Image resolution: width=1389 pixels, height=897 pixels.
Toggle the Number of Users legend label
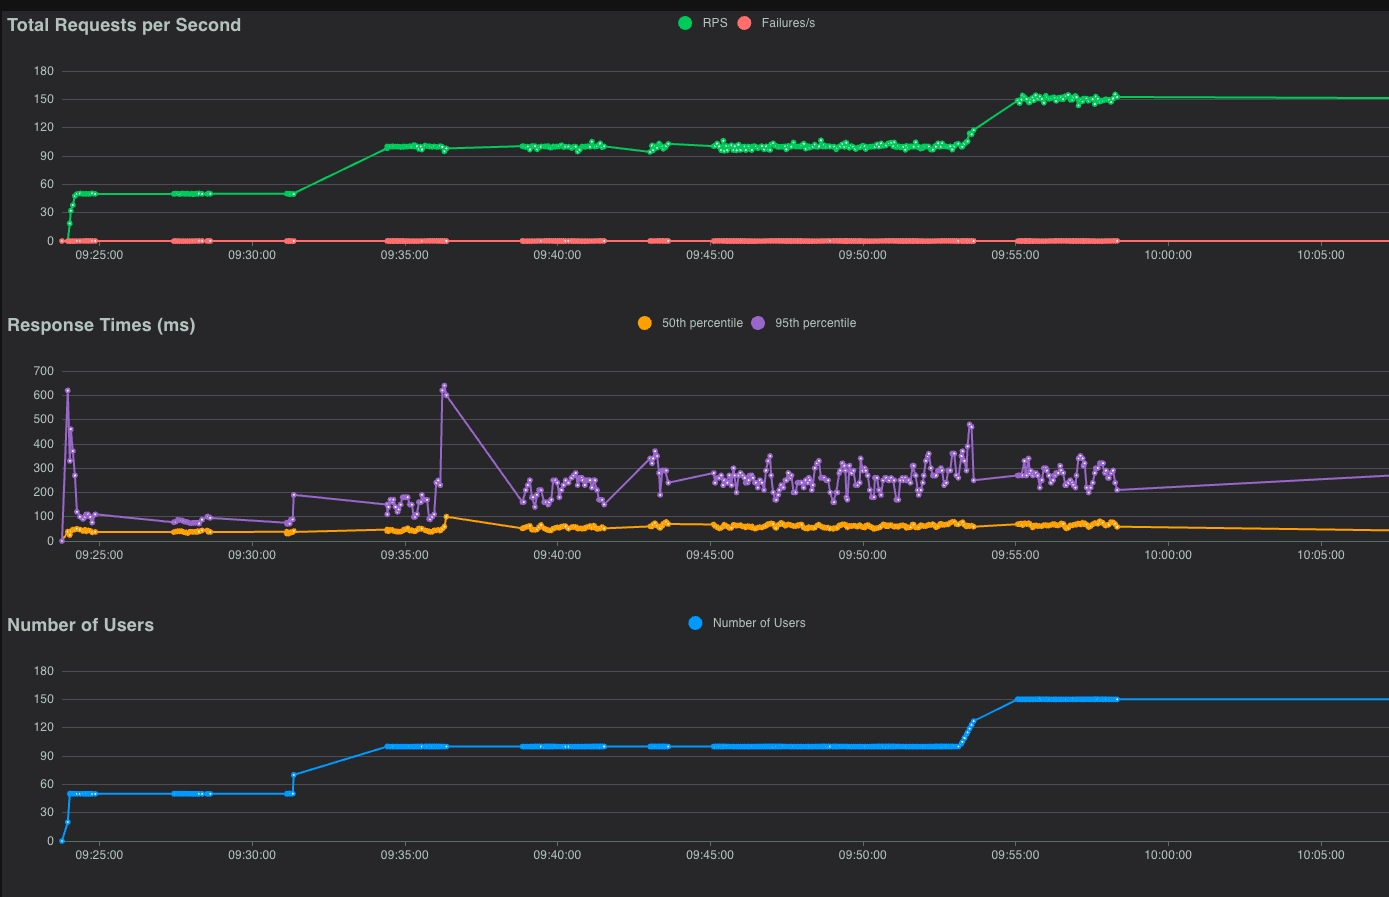[x=759, y=623]
